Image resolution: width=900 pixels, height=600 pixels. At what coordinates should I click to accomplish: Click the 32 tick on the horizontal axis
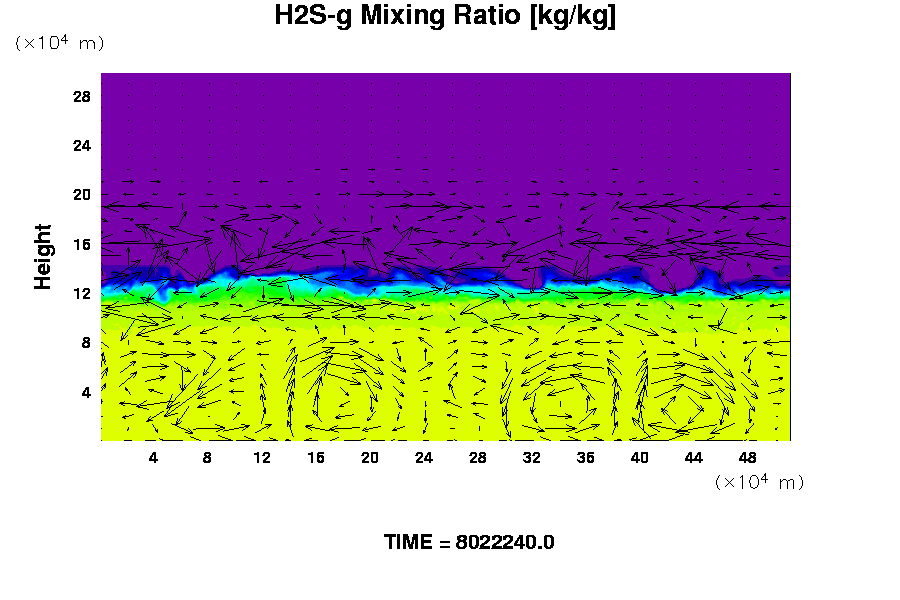(x=532, y=457)
